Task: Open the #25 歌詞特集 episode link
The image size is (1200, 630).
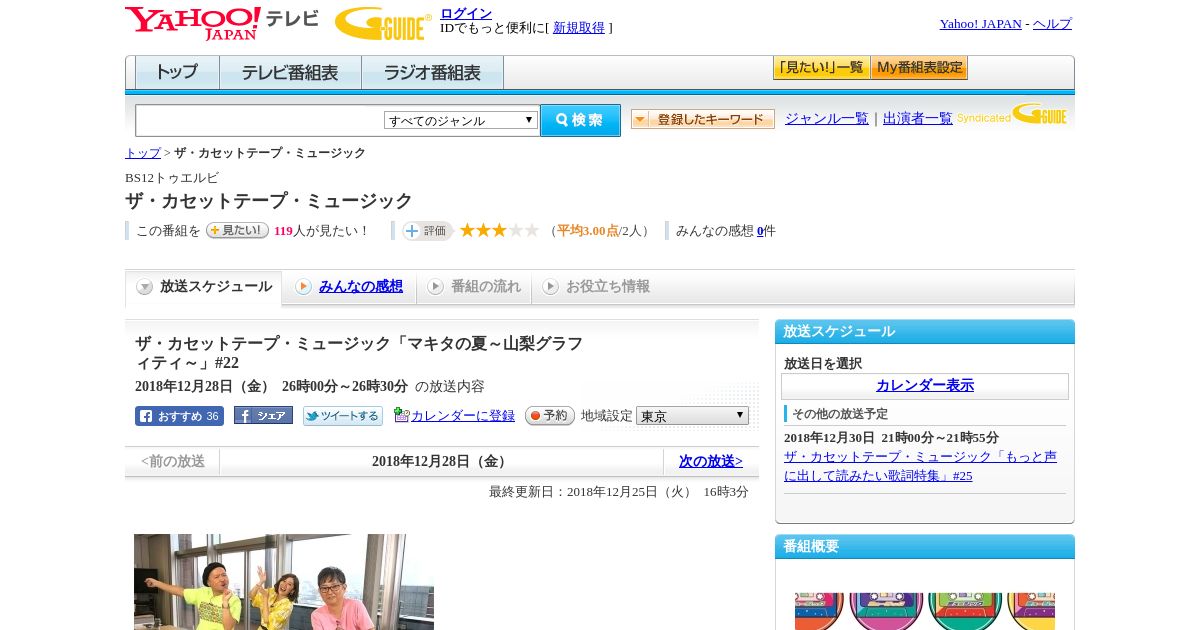Action: pyautogui.click(x=920, y=466)
